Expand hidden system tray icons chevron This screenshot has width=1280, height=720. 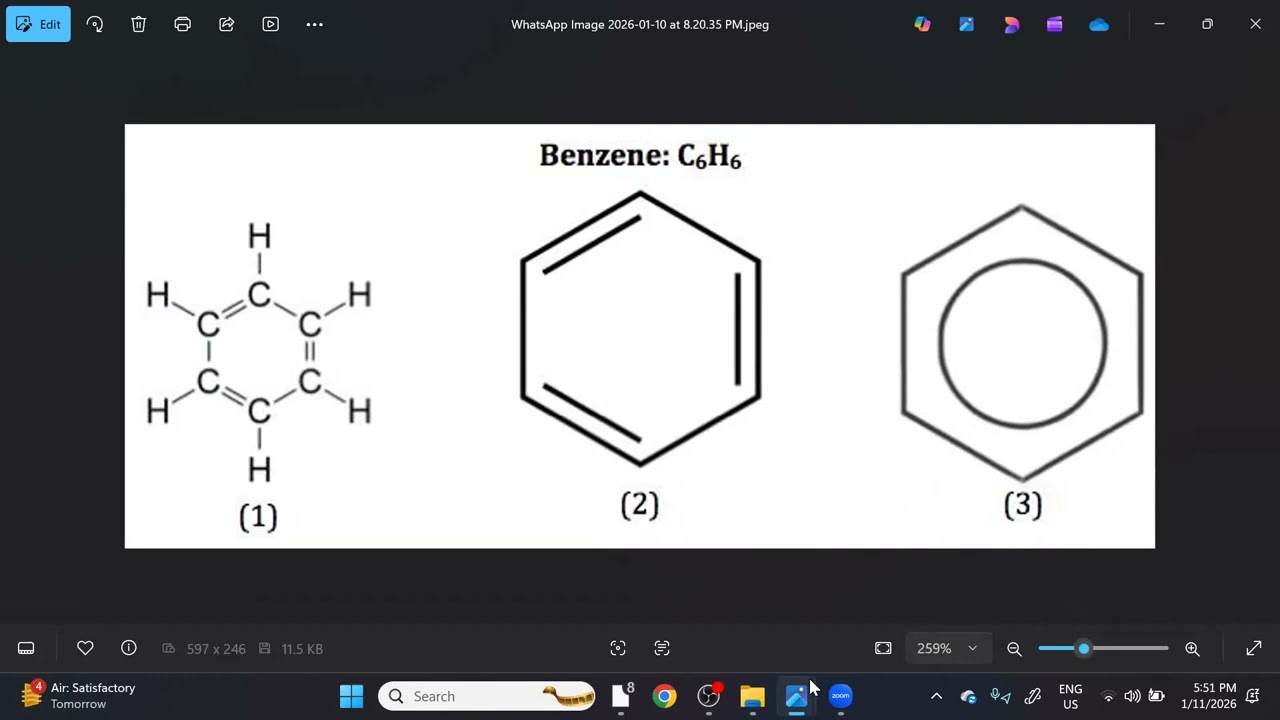point(936,696)
